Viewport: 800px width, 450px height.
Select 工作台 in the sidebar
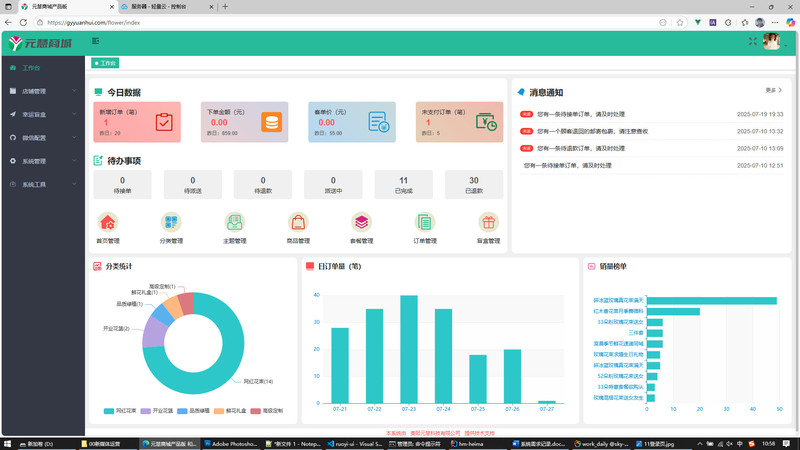point(43,68)
